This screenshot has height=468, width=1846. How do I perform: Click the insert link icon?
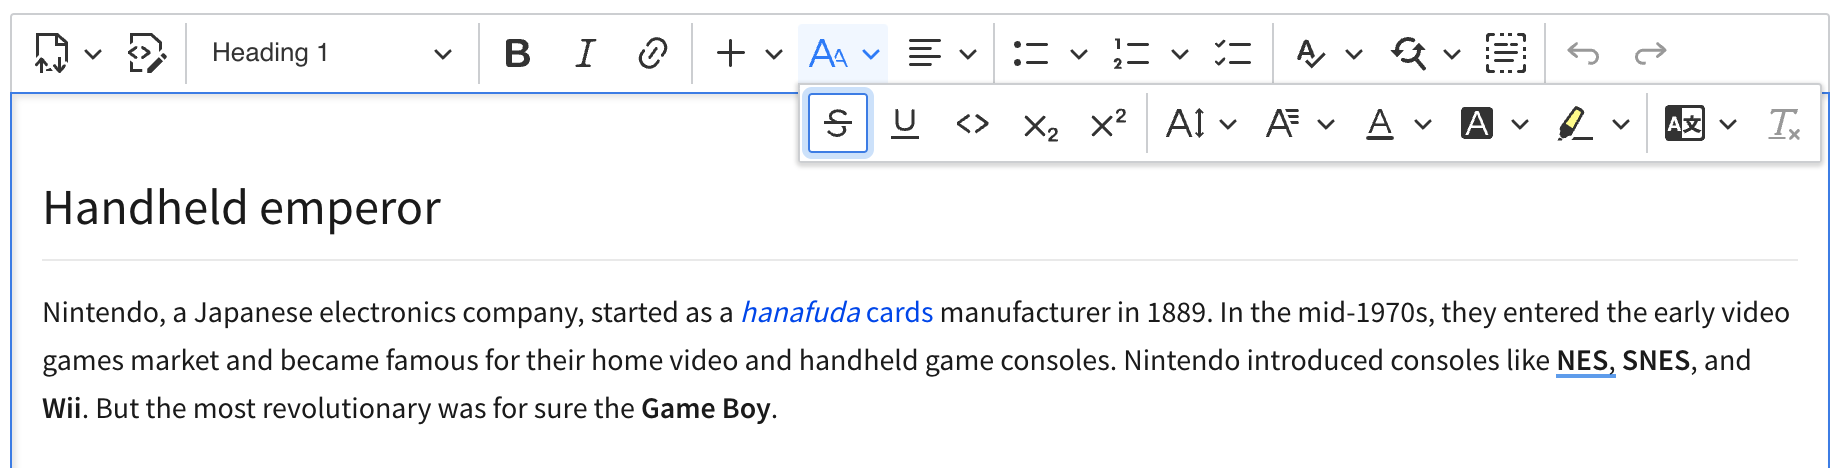click(x=652, y=53)
